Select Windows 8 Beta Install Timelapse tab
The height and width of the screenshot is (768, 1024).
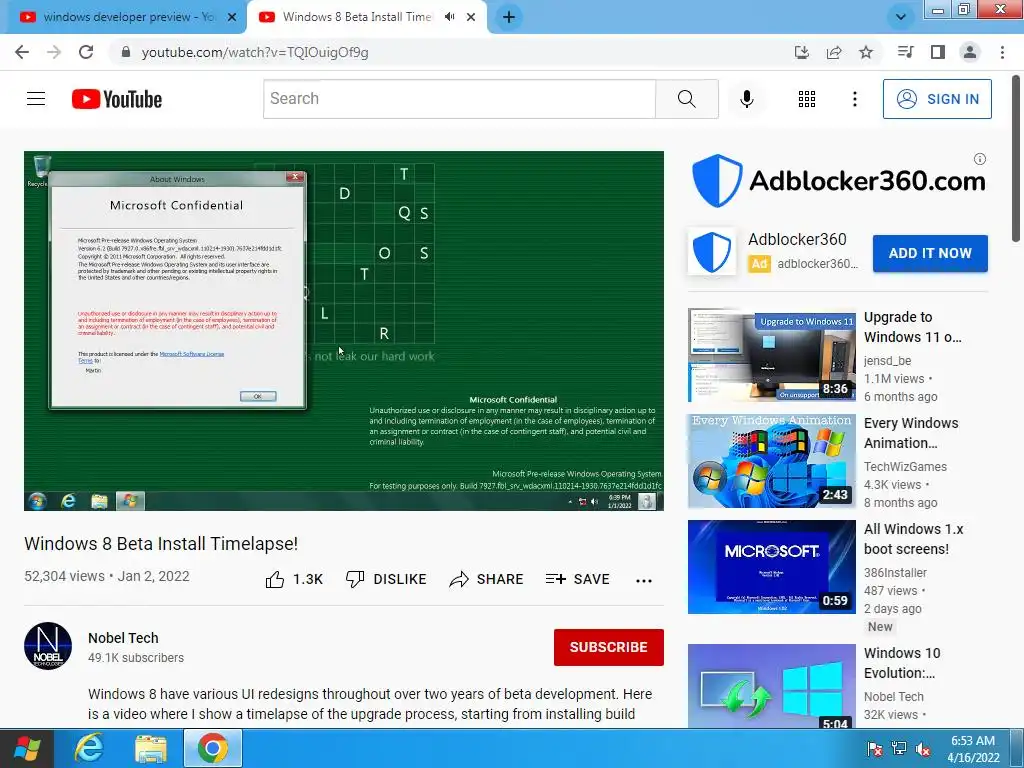[356, 17]
